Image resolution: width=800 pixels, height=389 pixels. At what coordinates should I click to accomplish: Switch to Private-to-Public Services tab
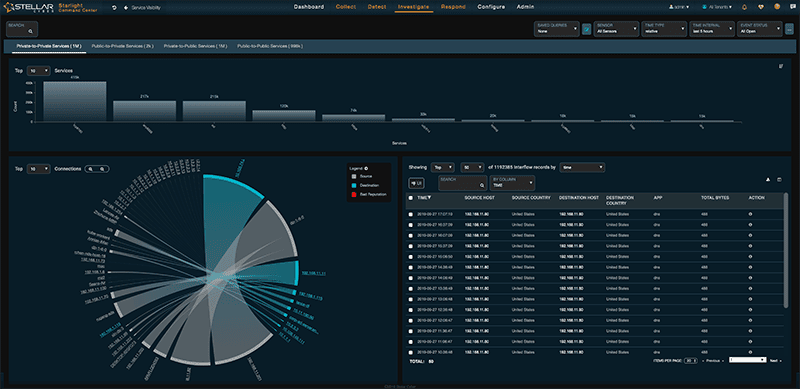(195, 46)
